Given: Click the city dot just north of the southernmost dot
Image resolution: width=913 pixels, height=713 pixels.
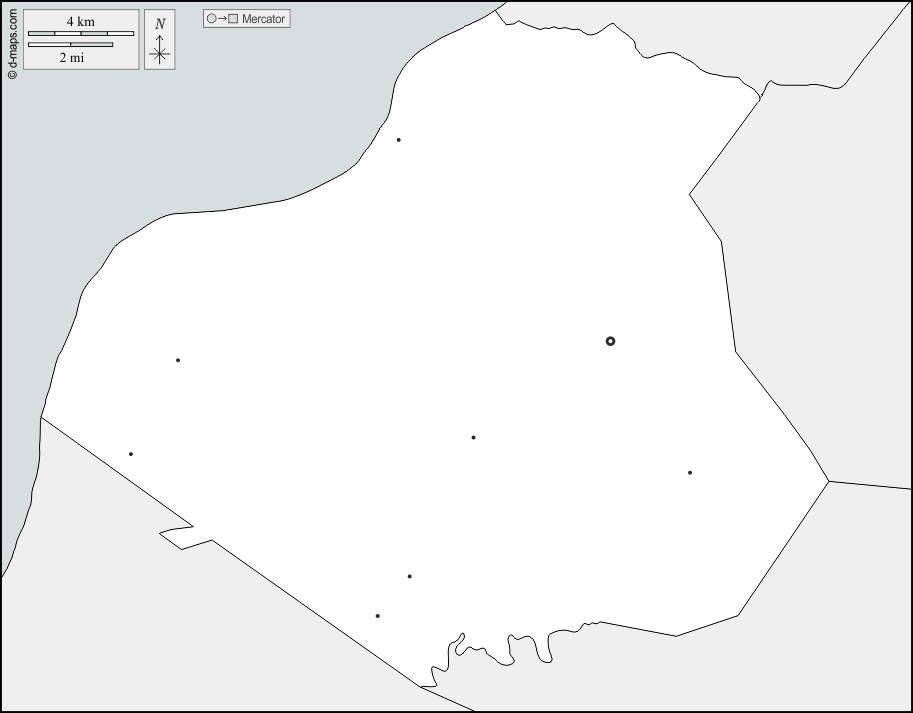Looking at the screenshot, I should coord(409,576).
